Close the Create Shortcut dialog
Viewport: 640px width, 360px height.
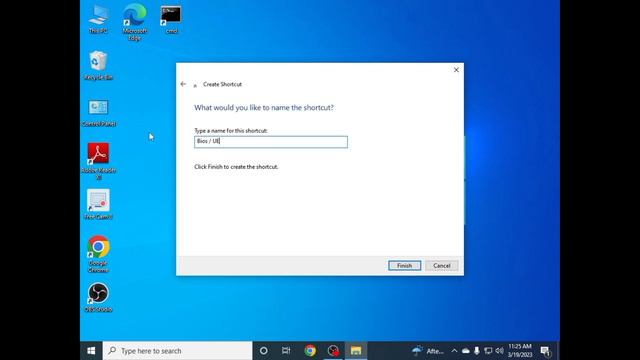(456, 70)
